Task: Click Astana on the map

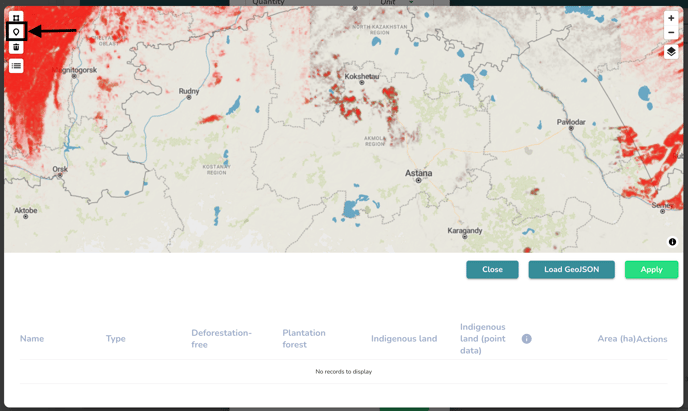Action: click(x=418, y=173)
